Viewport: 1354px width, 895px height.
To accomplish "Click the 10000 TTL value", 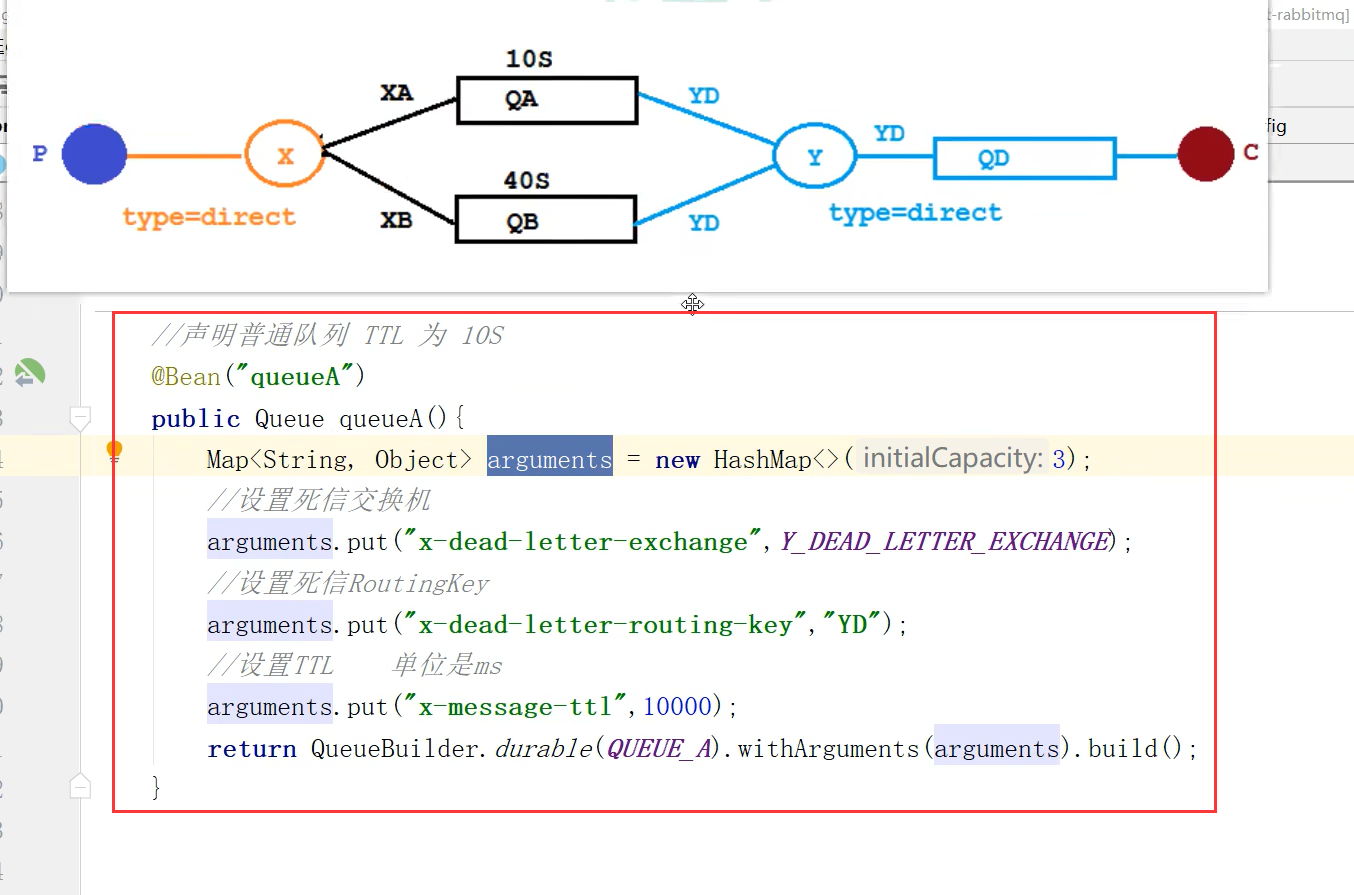I will click(x=677, y=707).
